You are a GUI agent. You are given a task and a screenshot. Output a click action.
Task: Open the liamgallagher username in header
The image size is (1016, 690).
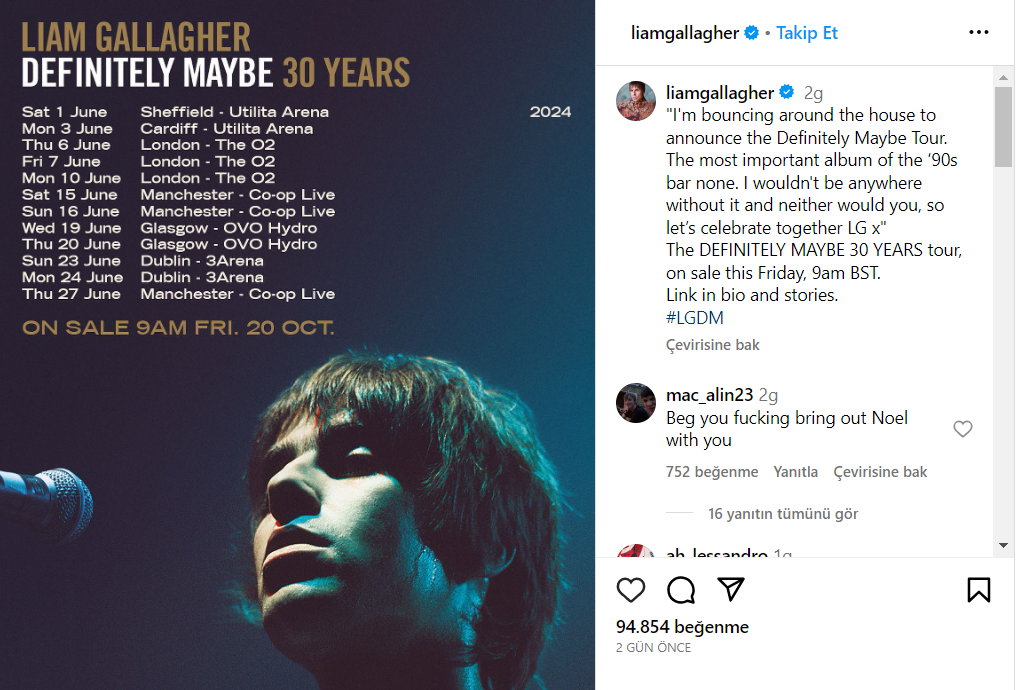[x=685, y=33]
